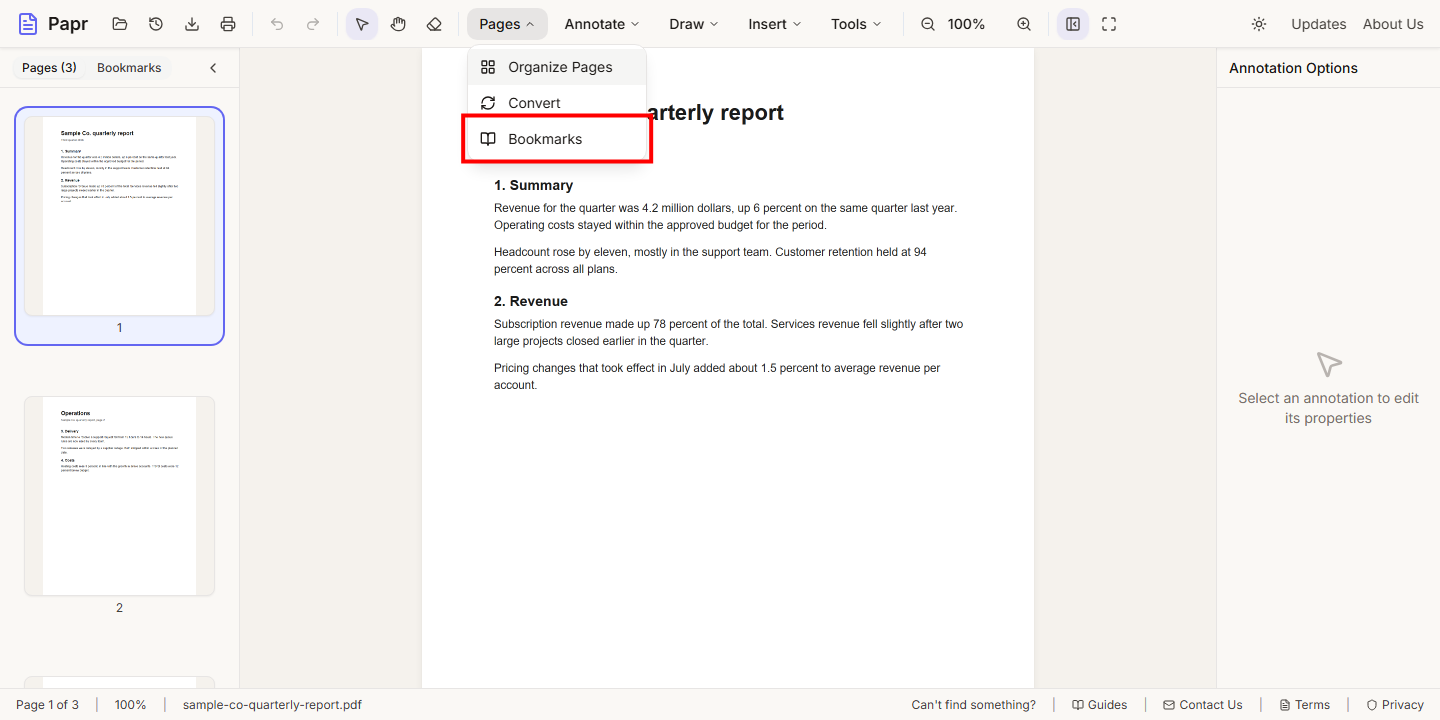The height and width of the screenshot is (720, 1440).
Task: Open a file with the folder icon
Action: (120, 24)
